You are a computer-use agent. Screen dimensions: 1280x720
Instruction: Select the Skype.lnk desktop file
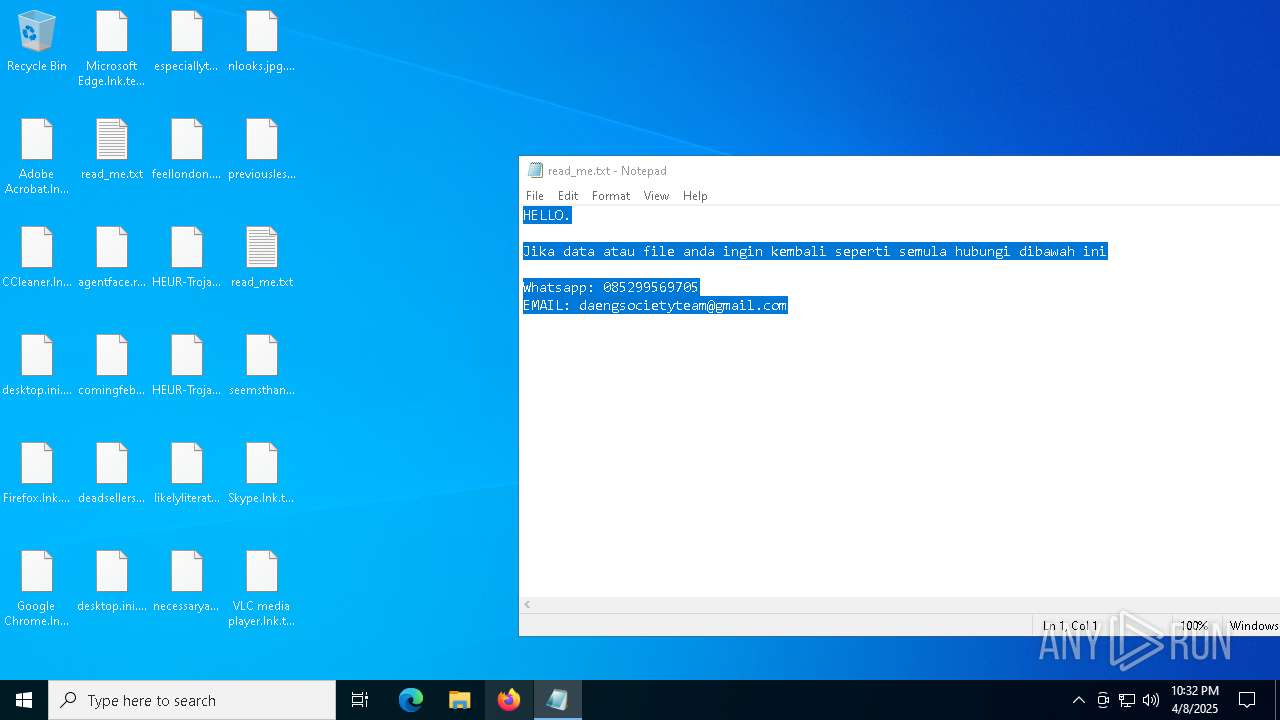tap(261, 474)
